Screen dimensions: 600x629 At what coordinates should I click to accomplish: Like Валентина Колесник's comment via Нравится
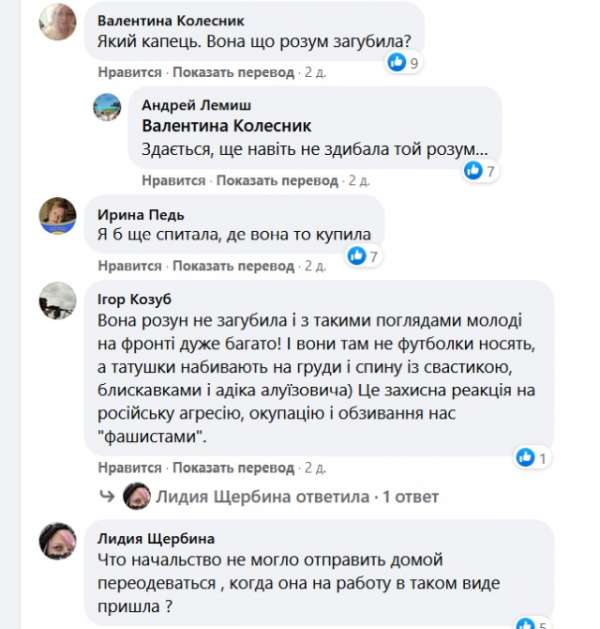(130, 72)
